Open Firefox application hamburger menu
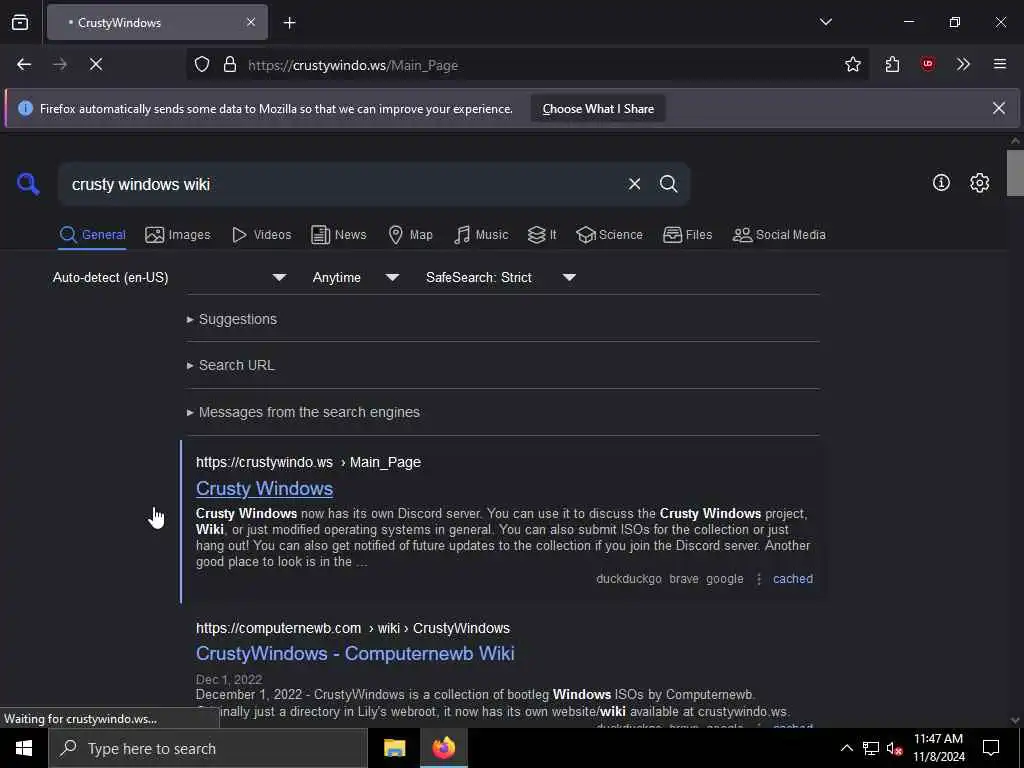 pyautogui.click(x=999, y=64)
